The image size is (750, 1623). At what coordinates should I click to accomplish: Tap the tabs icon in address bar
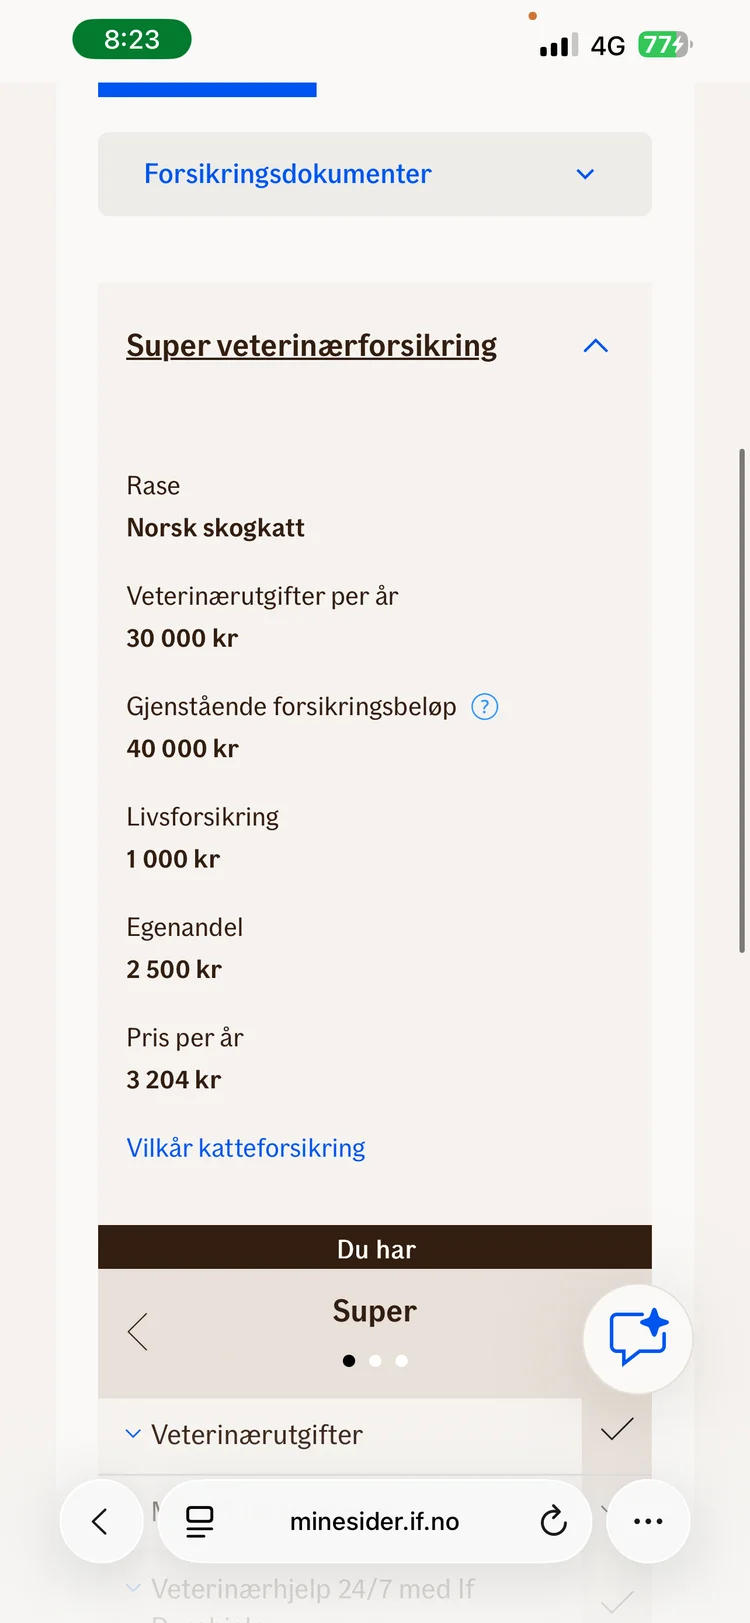(x=200, y=1521)
